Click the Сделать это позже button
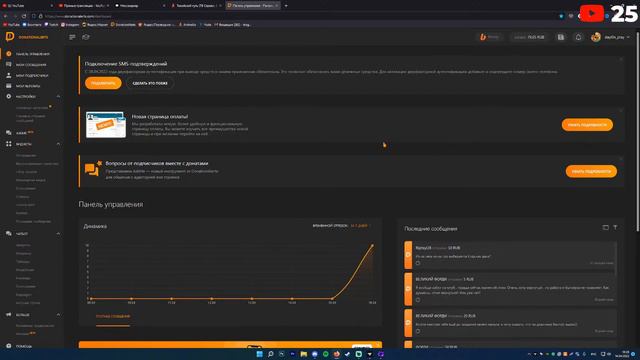This screenshot has width=640, height=360. click(150, 83)
